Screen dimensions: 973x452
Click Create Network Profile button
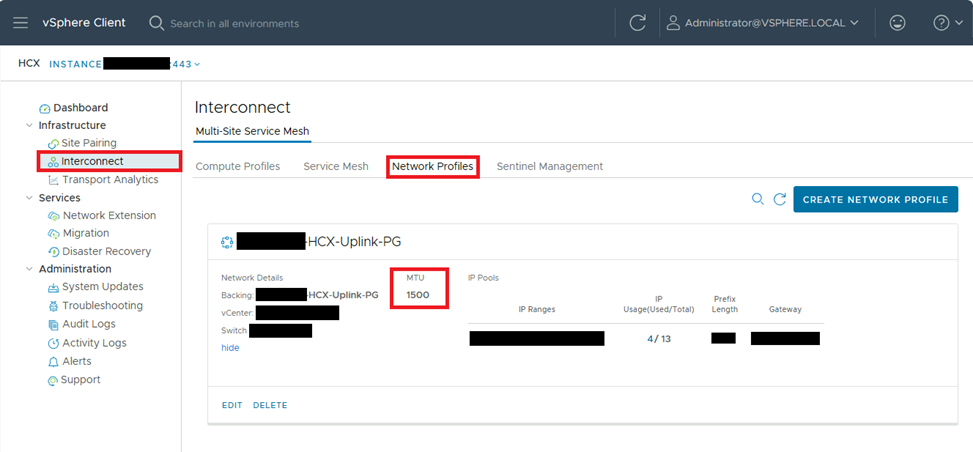click(x=876, y=200)
